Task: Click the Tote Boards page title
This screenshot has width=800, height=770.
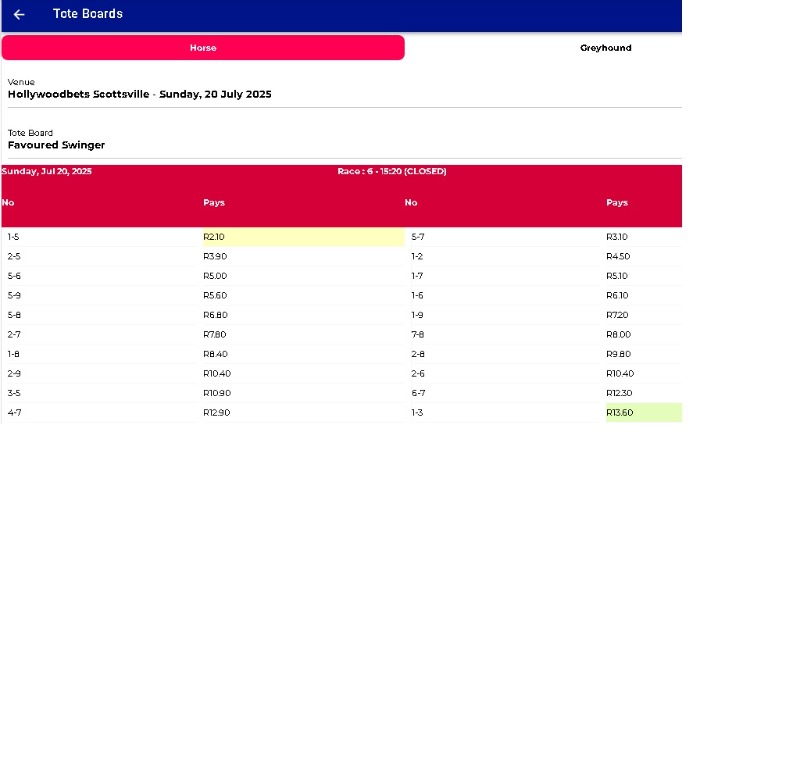Action: pos(88,14)
